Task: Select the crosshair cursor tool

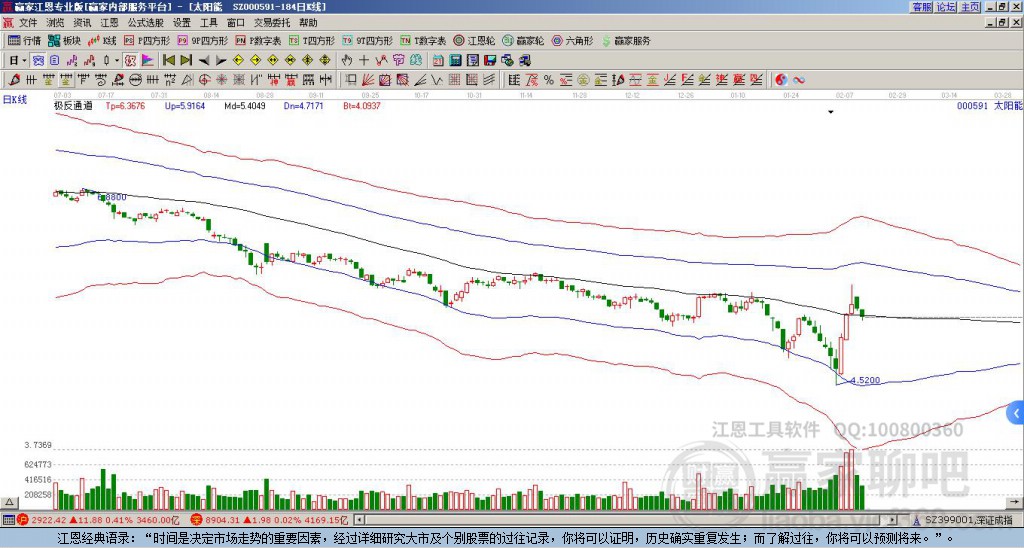Action: tap(364, 61)
